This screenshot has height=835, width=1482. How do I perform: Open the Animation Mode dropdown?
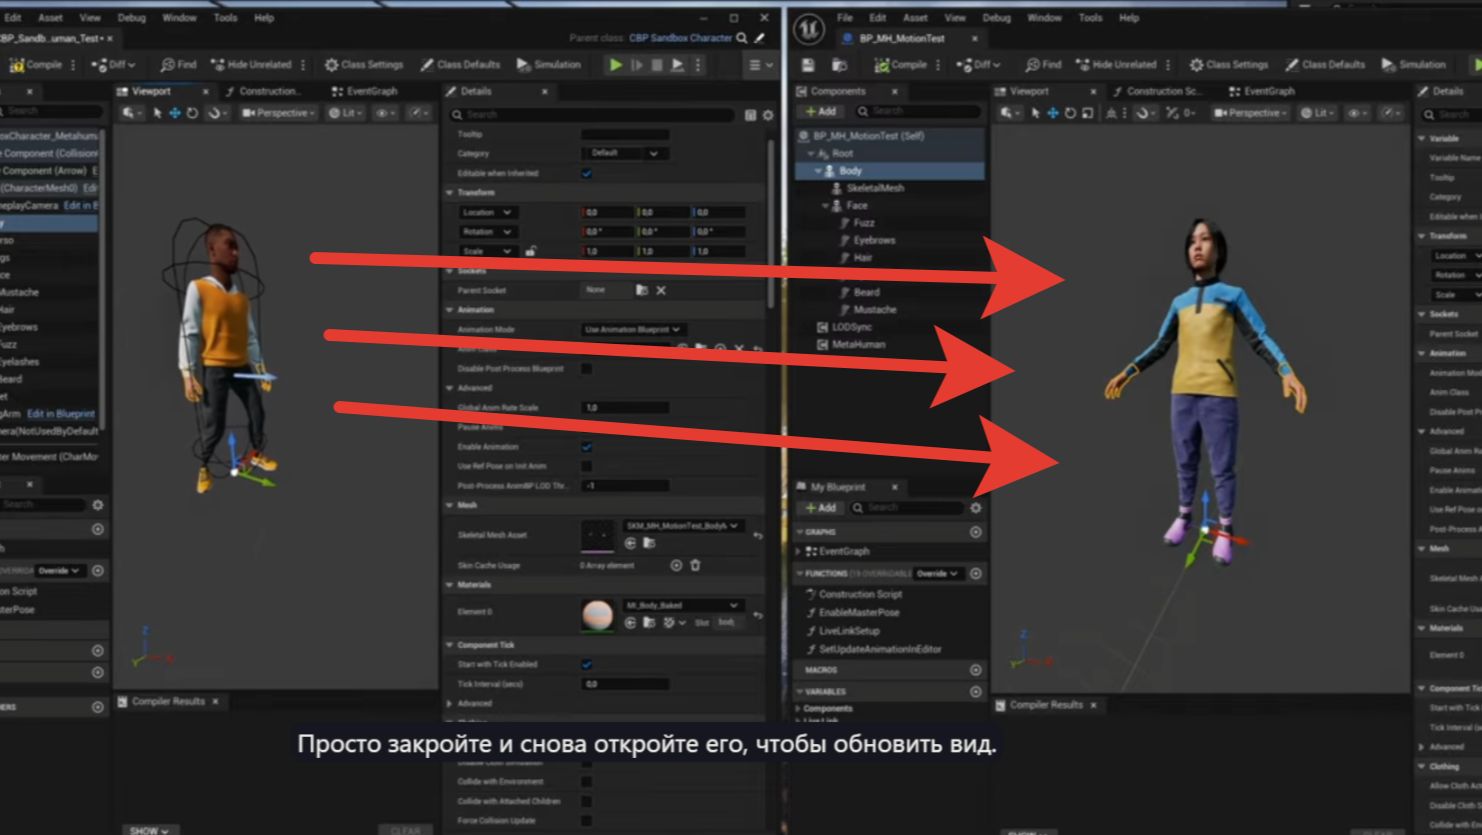click(x=632, y=329)
